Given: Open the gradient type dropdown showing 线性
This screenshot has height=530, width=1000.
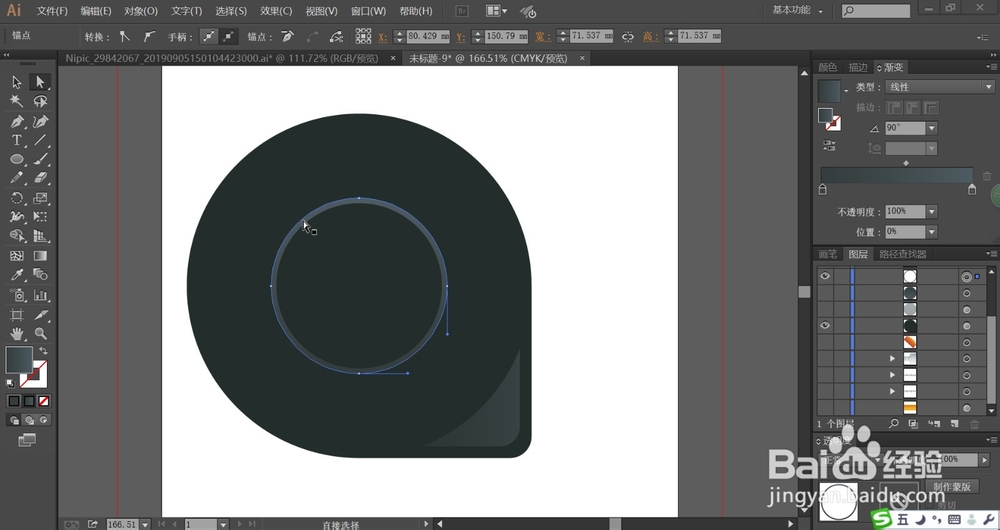Looking at the screenshot, I should tap(940, 87).
